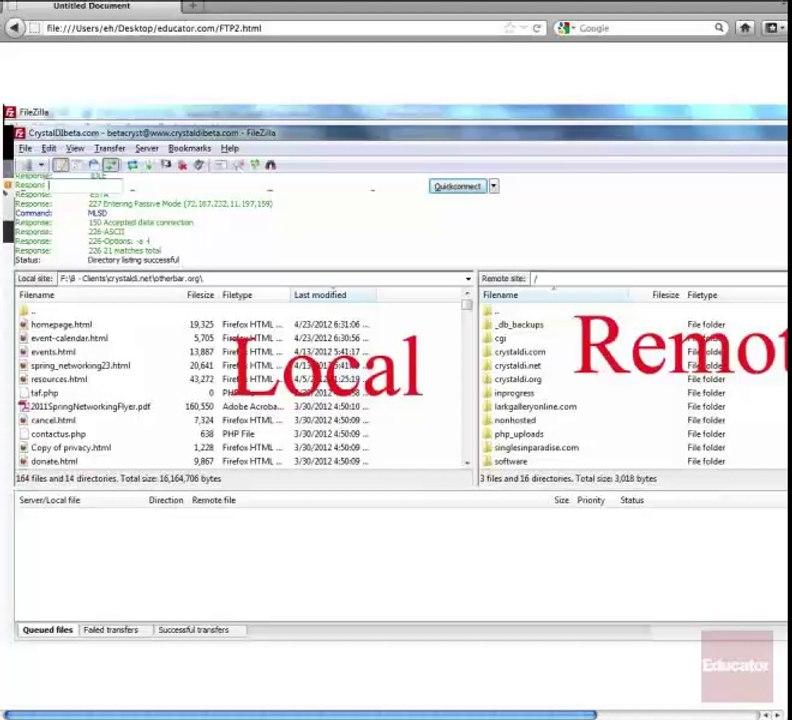792x720 pixels.
Task: Open the Bookmarks menu
Action: [x=189, y=149]
